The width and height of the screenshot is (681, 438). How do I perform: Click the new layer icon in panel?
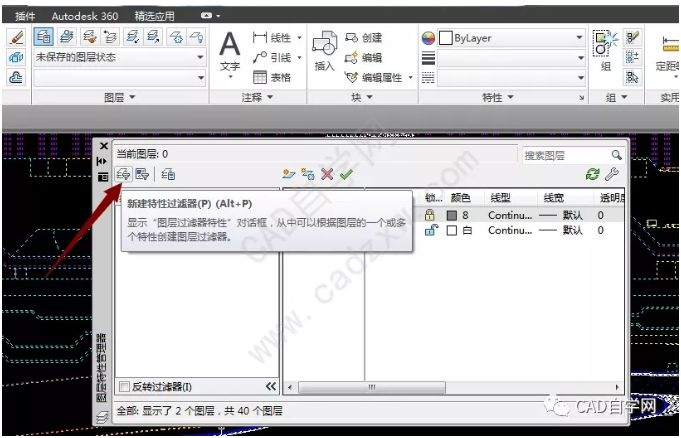click(x=289, y=175)
